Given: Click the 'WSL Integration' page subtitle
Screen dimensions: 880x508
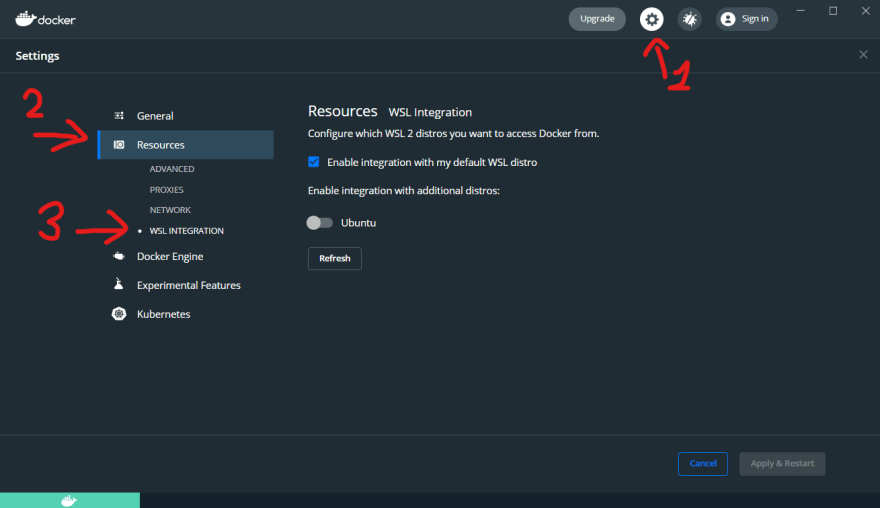Looking at the screenshot, I should 430,112.
